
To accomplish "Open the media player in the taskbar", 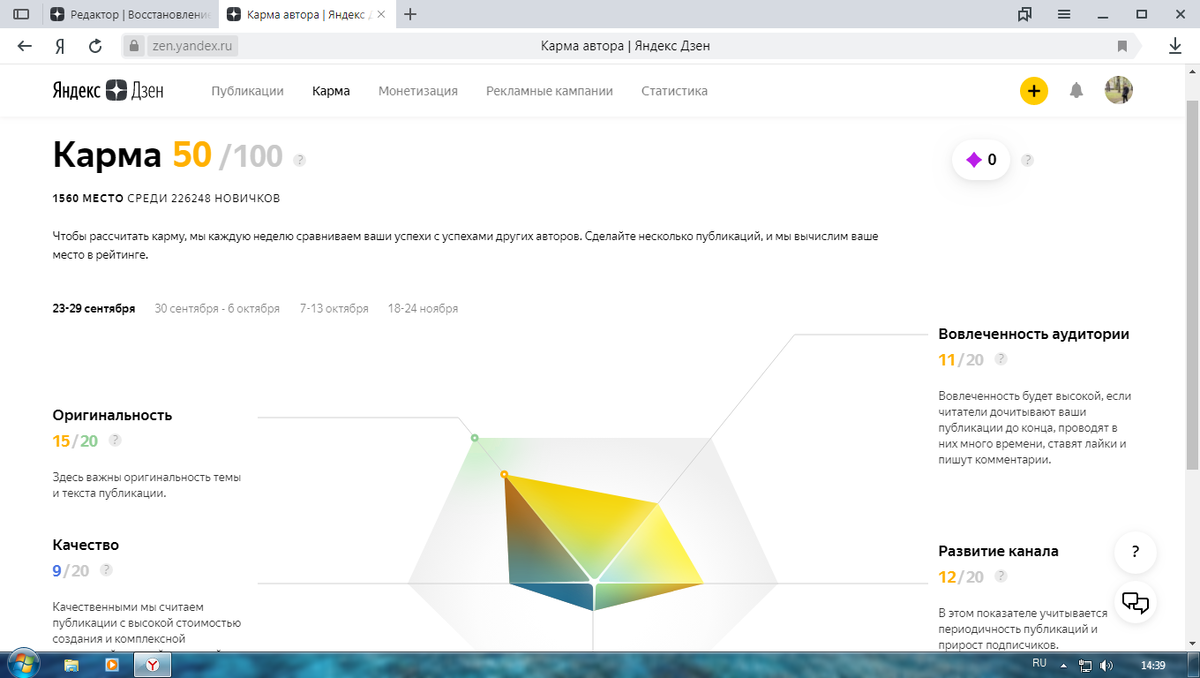I will [112, 664].
